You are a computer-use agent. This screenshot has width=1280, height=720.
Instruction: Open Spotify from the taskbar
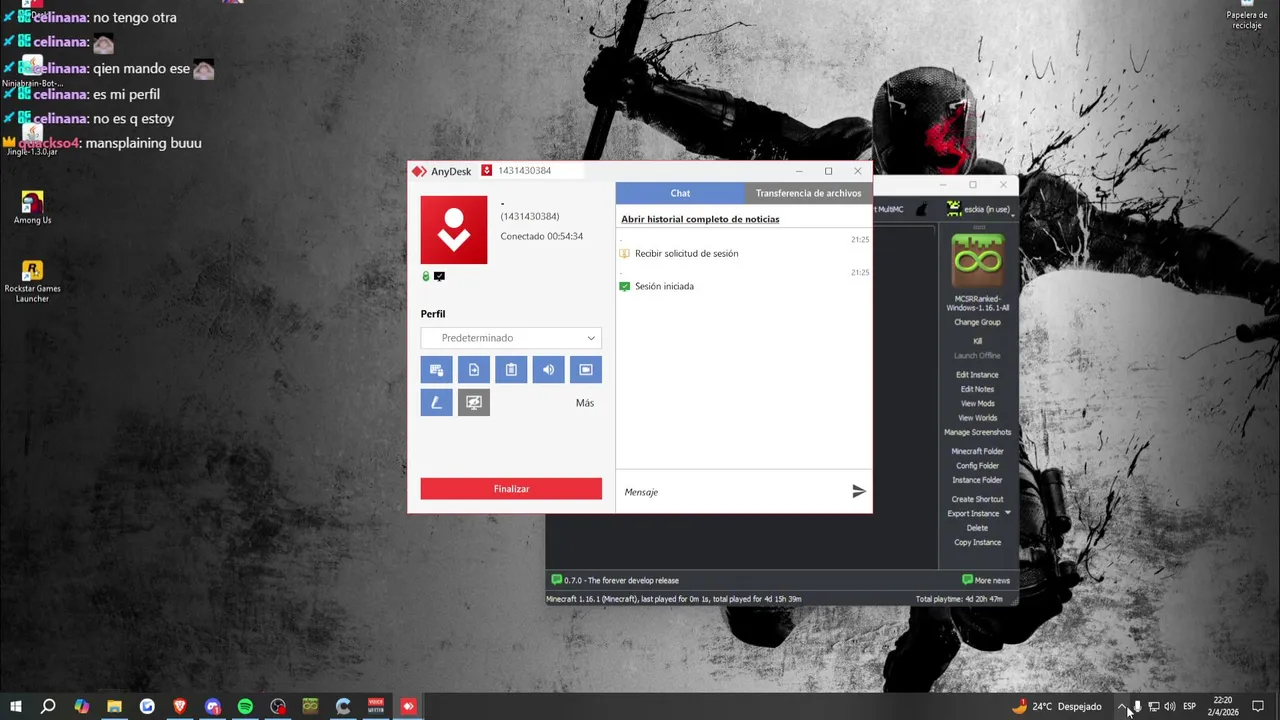point(245,707)
